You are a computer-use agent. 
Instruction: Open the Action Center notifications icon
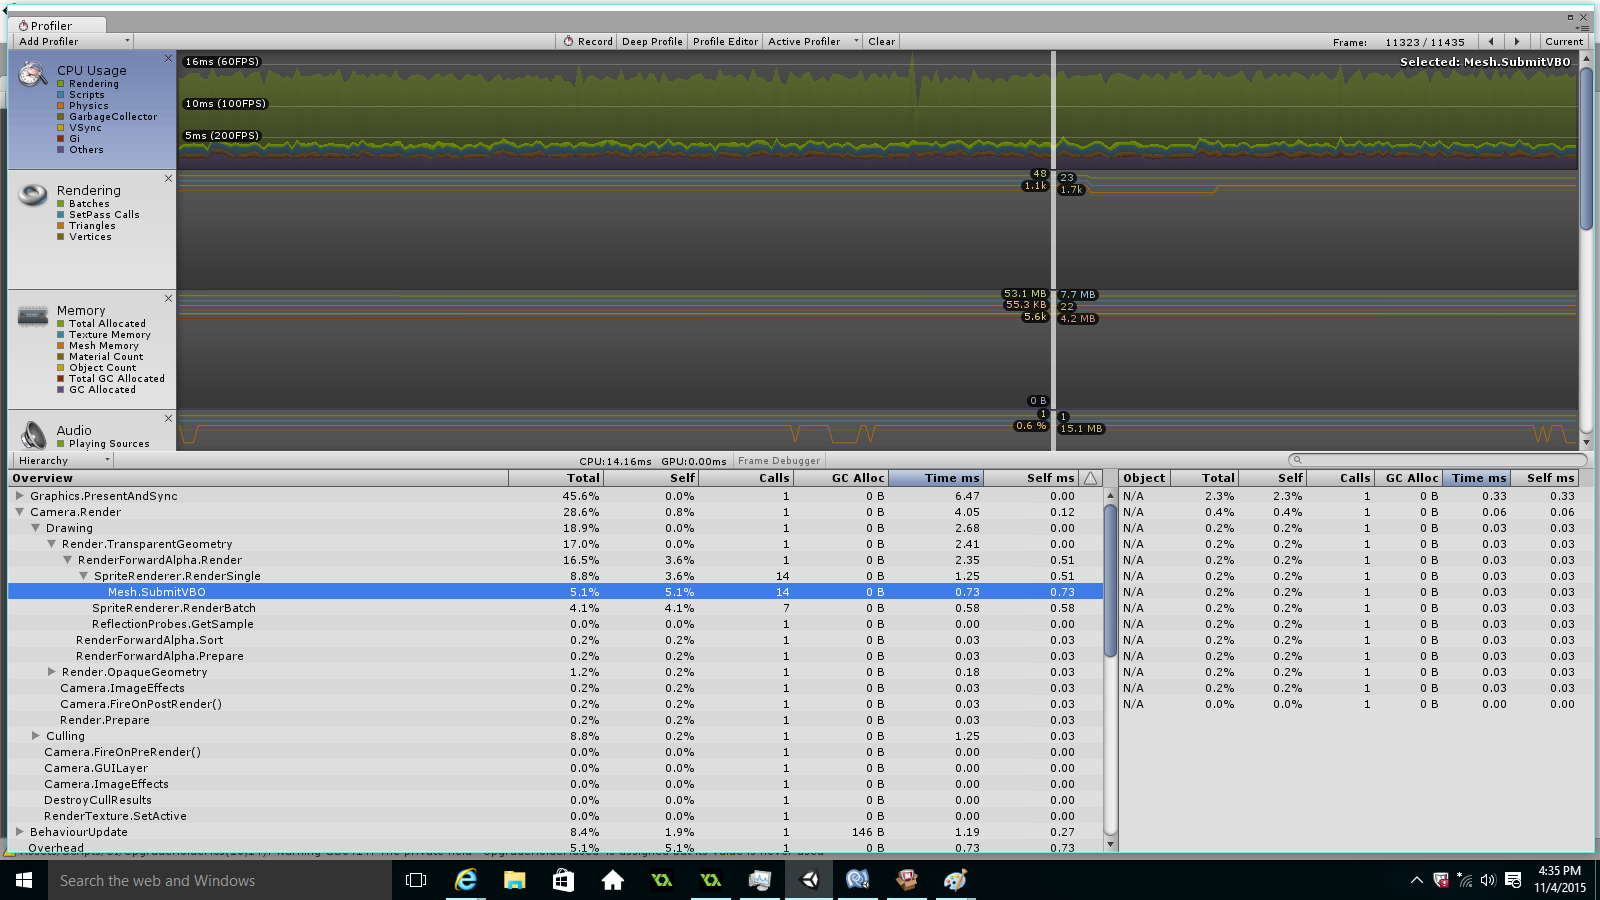click(x=1513, y=880)
